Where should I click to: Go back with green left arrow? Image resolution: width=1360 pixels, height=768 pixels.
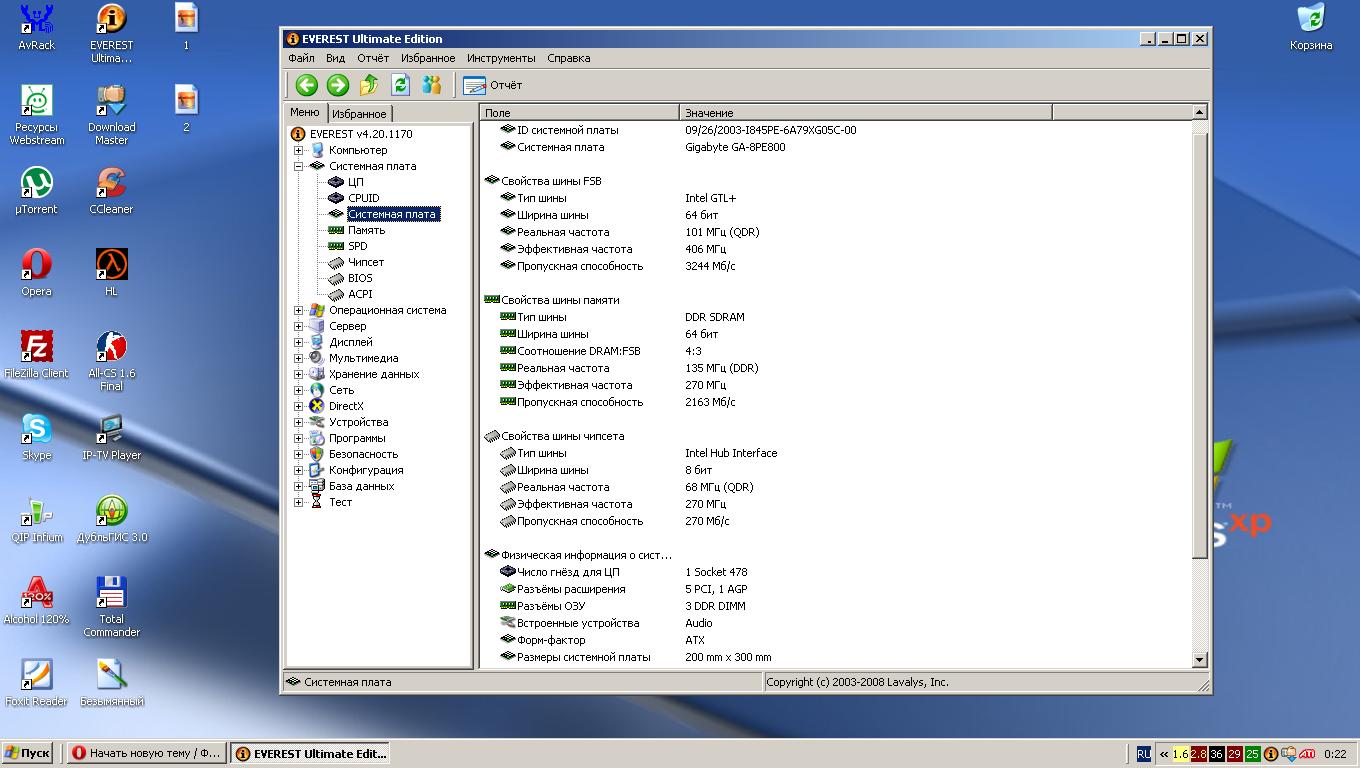[x=306, y=85]
